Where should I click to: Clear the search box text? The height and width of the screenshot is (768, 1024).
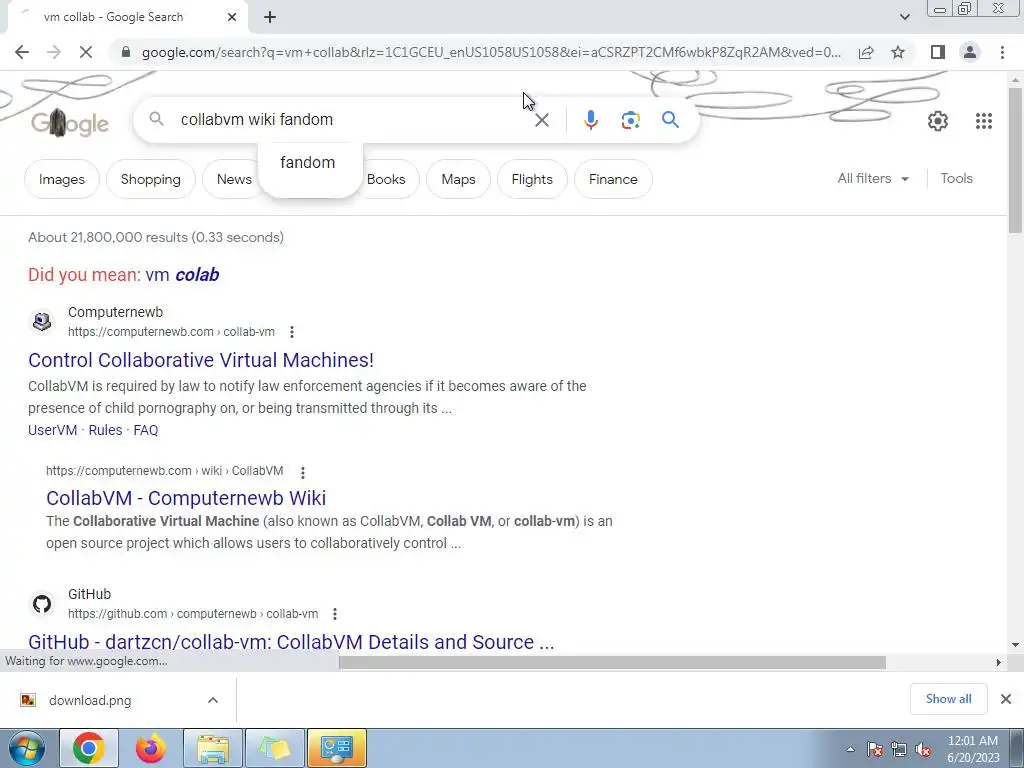[541, 120]
